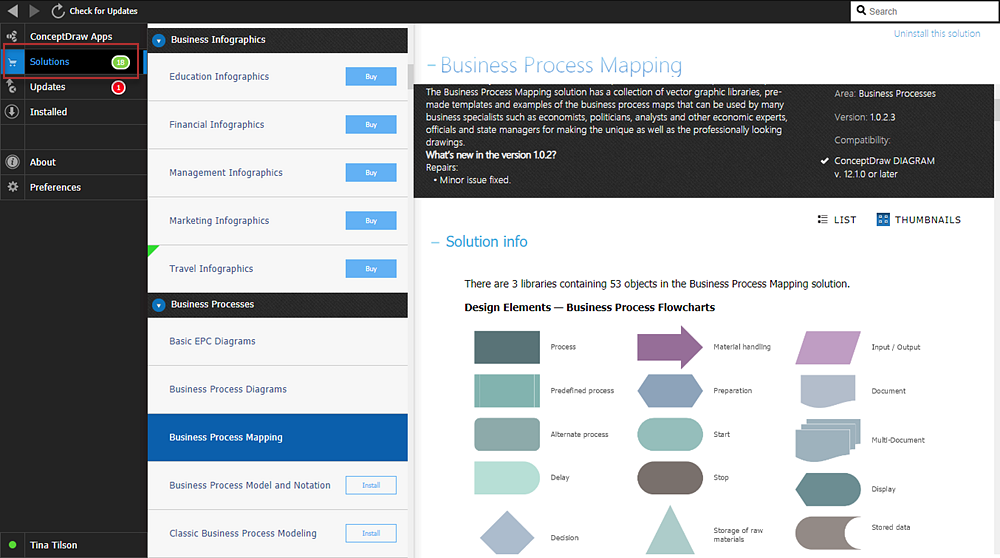Click the Updates sidebar icon
The height and width of the screenshot is (558, 1000).
[12, 87]
